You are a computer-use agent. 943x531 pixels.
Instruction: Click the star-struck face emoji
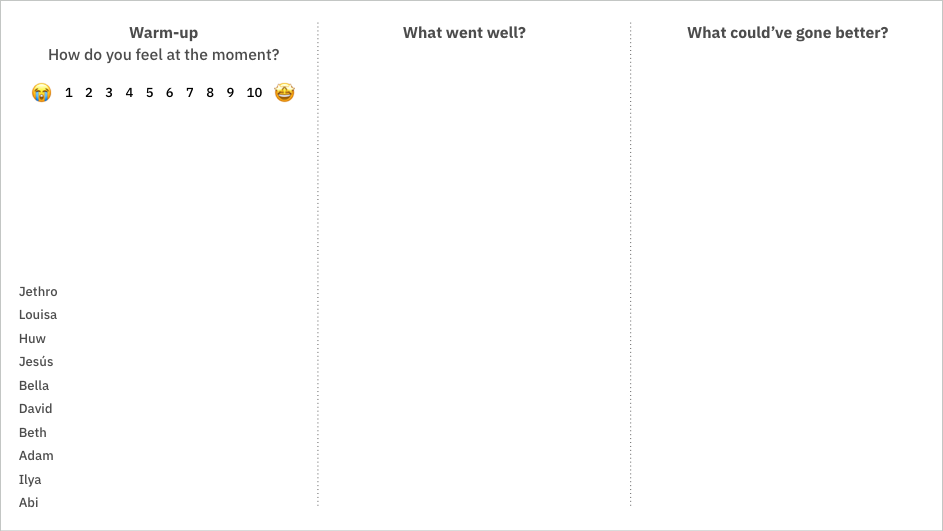pyautogui.click(x=284, y=93)
